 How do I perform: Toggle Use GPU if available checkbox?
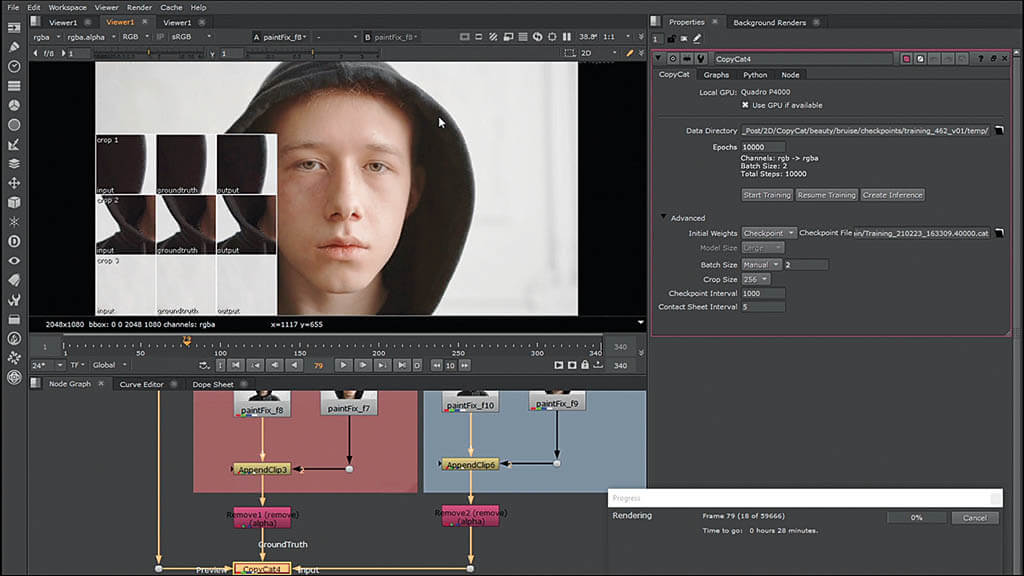[x=746, y=105]
